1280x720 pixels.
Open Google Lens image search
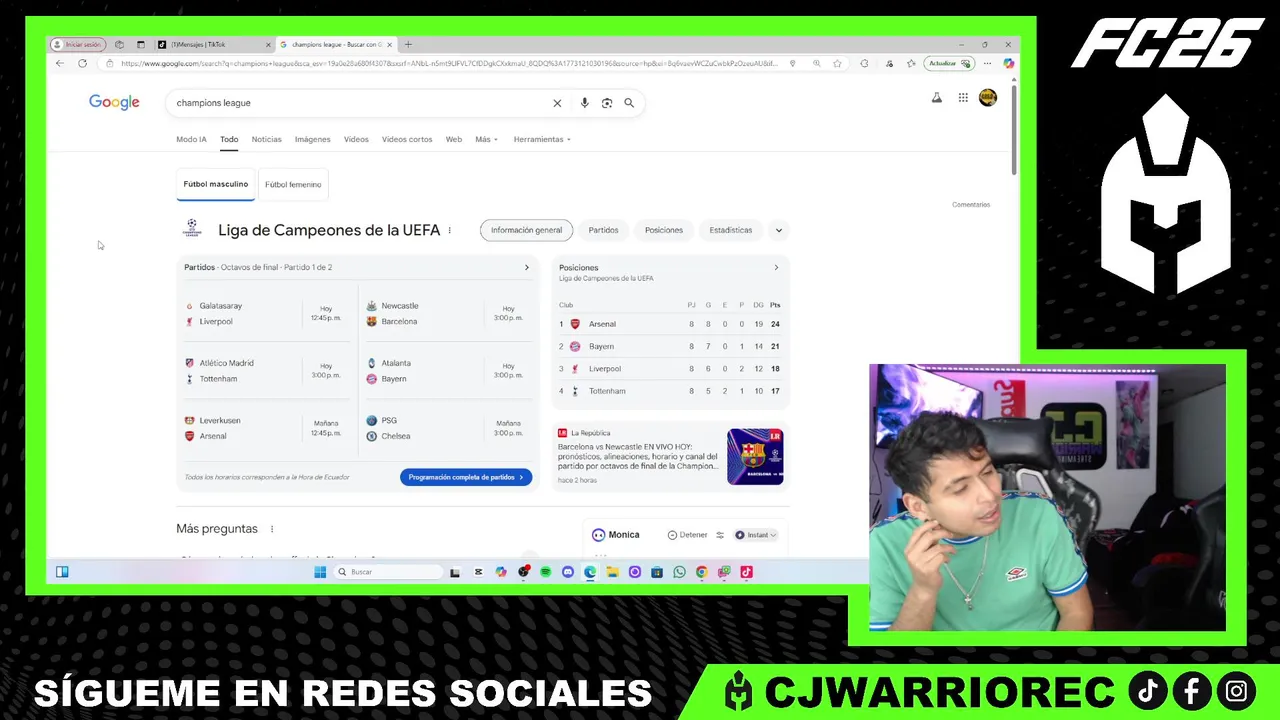point(607,103)
